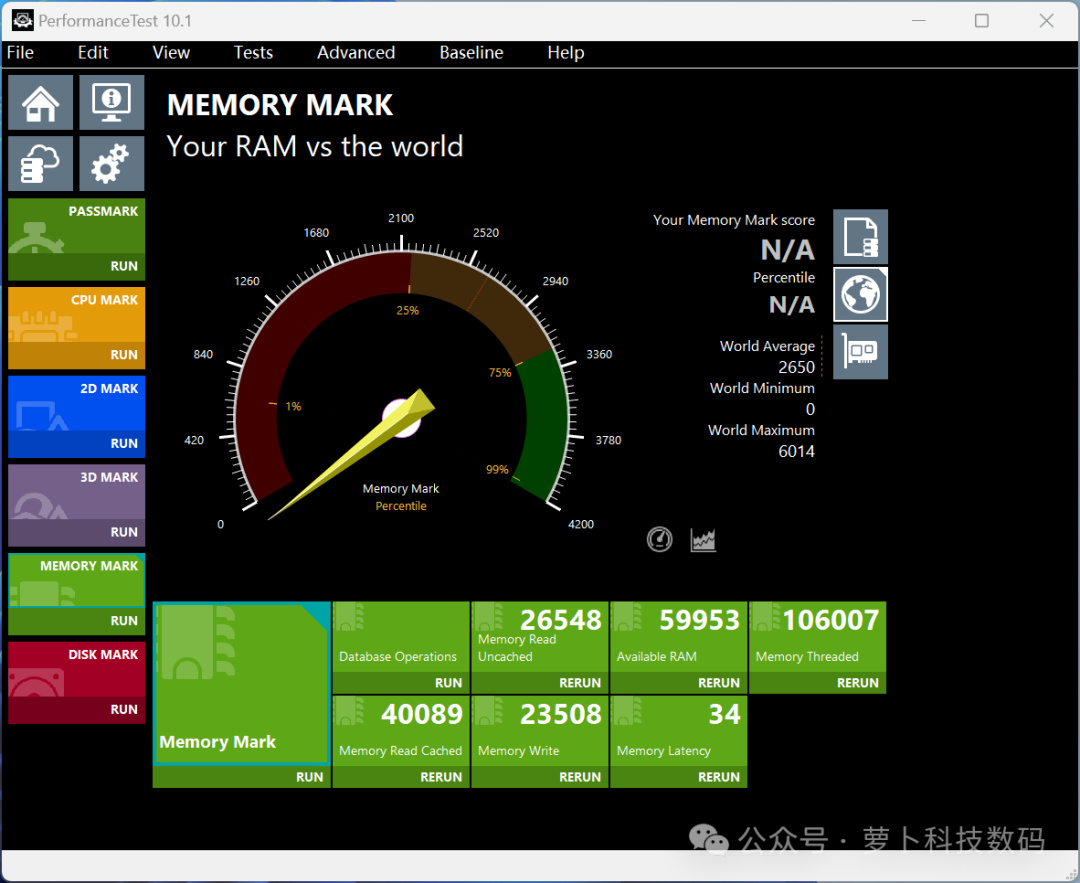This screenshot has width=1080, height=883.
Task: Rerun the Memory Latency test
Action: (x=678, y=777)
